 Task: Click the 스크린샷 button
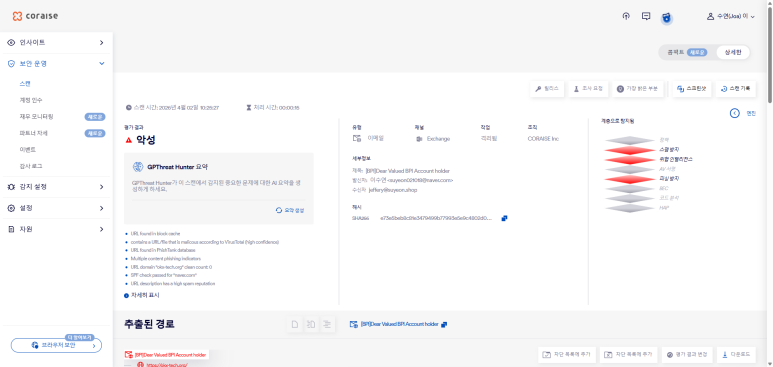click(x=692, y=89)
